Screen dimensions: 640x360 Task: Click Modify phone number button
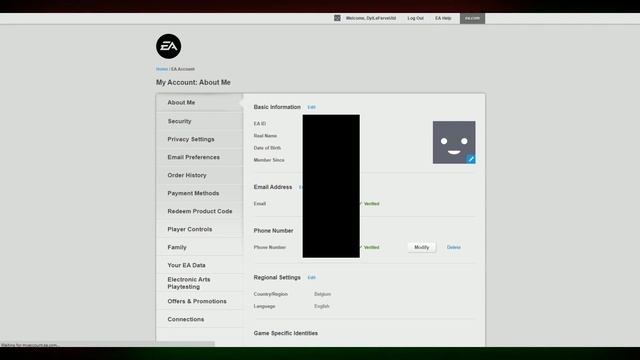click(x=422, y=247)
